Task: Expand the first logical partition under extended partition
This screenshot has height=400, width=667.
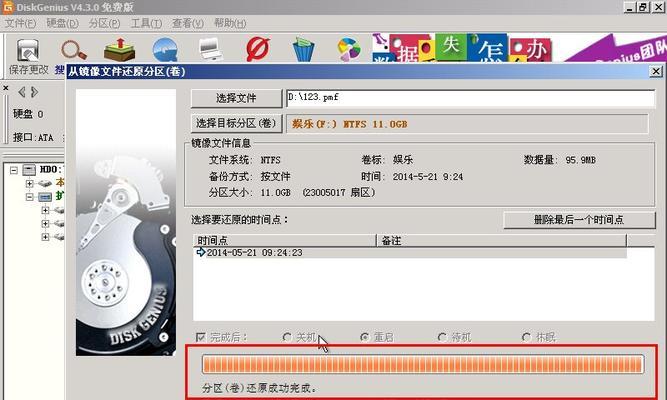Action: click(x=45, y=210)
